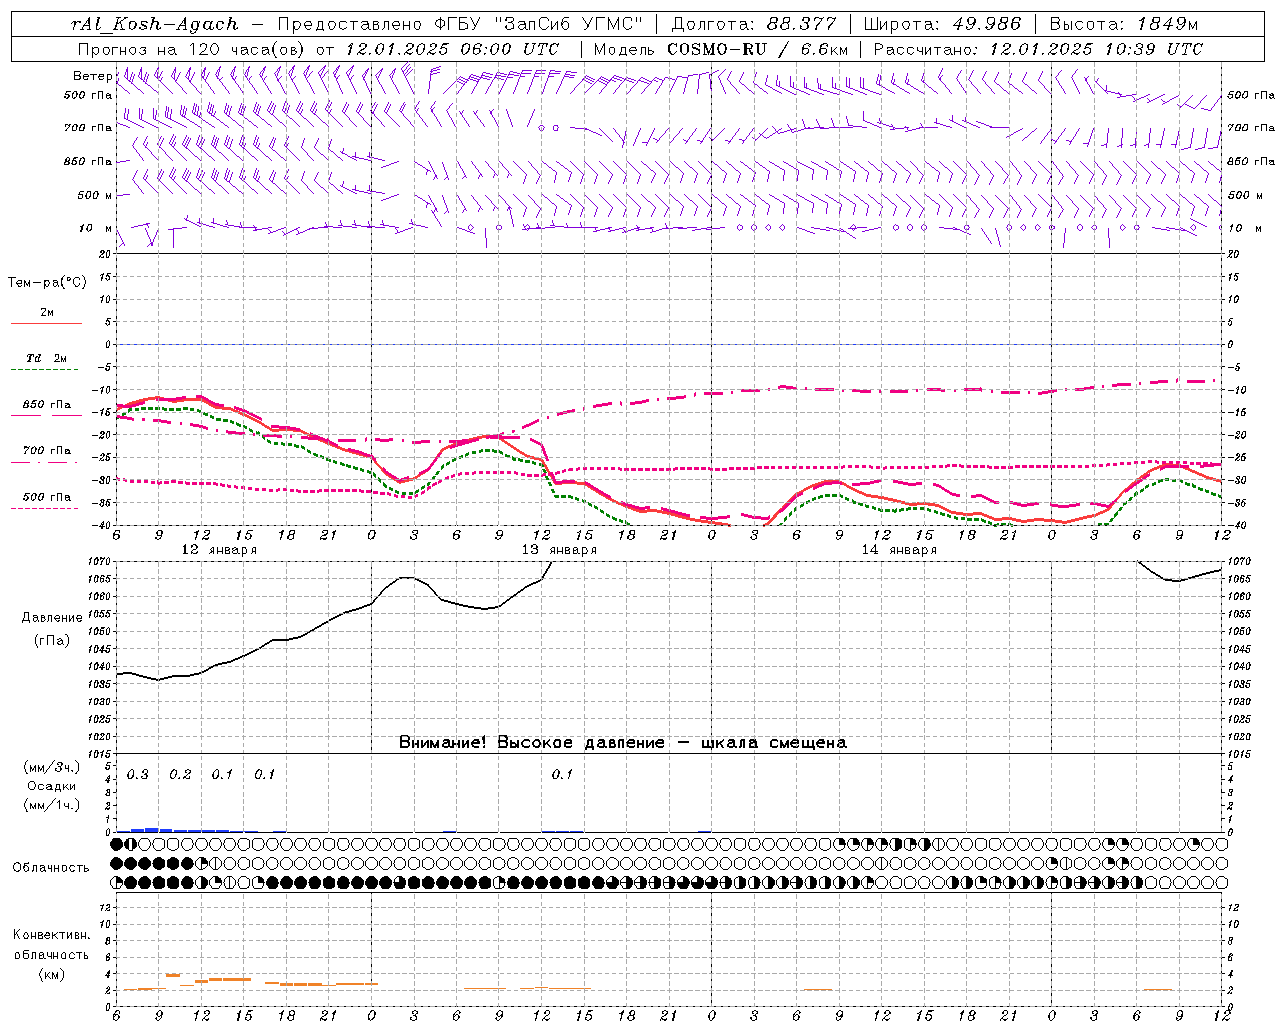Select the Тем-ра(°C) temperature axis label

click(48, 283)
